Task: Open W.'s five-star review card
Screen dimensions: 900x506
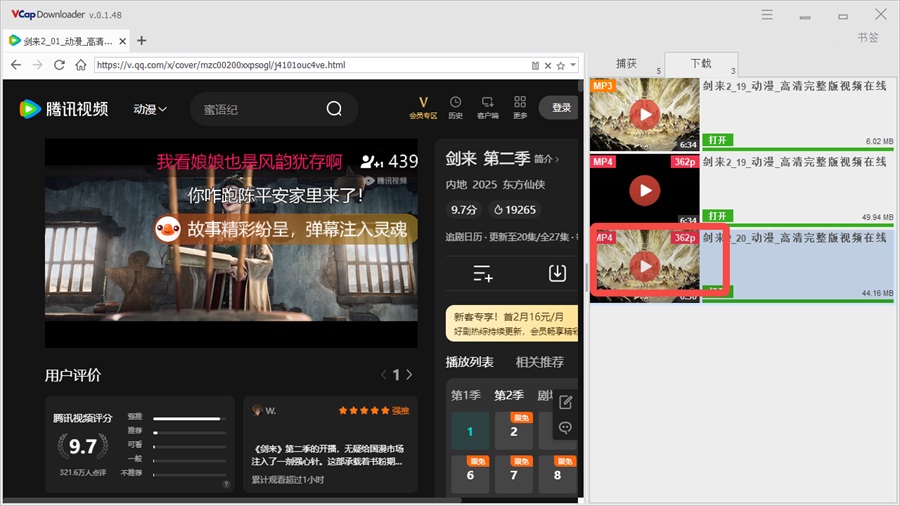Action: coord(331,444)
